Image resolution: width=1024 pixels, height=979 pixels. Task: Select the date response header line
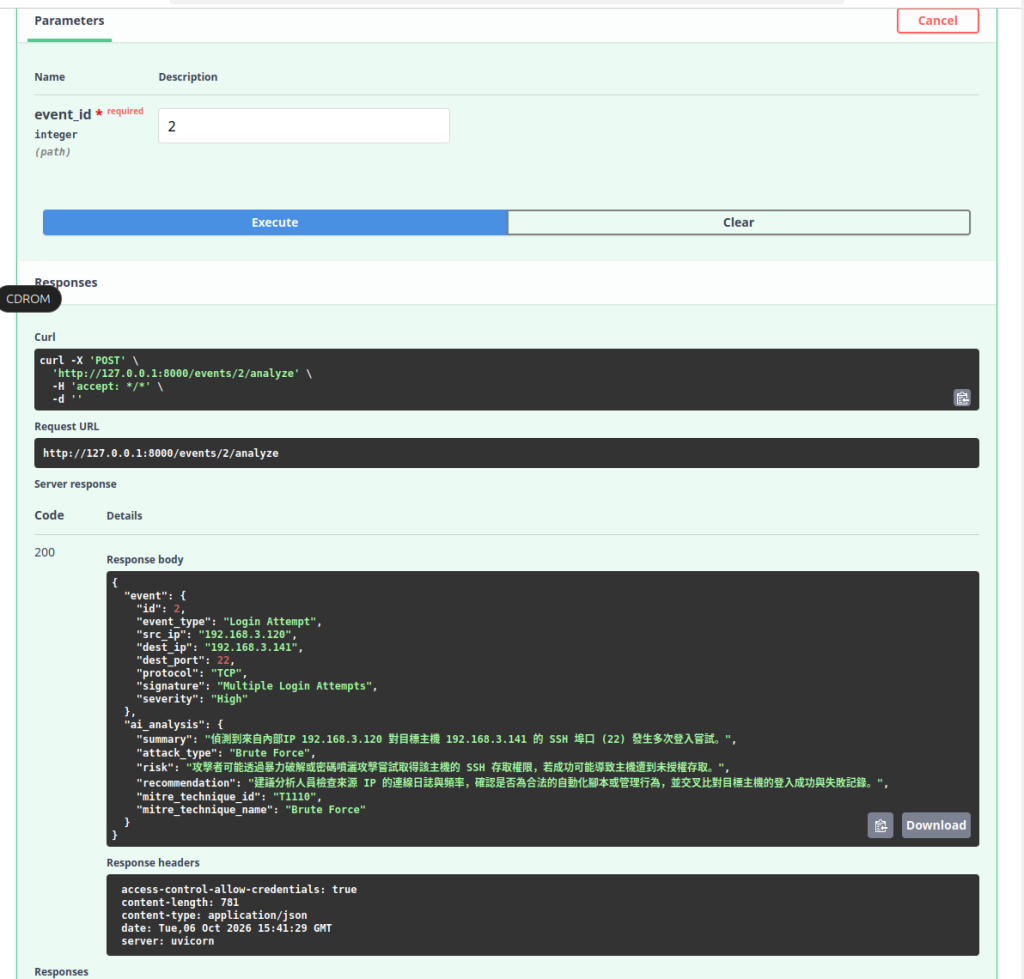227,928
